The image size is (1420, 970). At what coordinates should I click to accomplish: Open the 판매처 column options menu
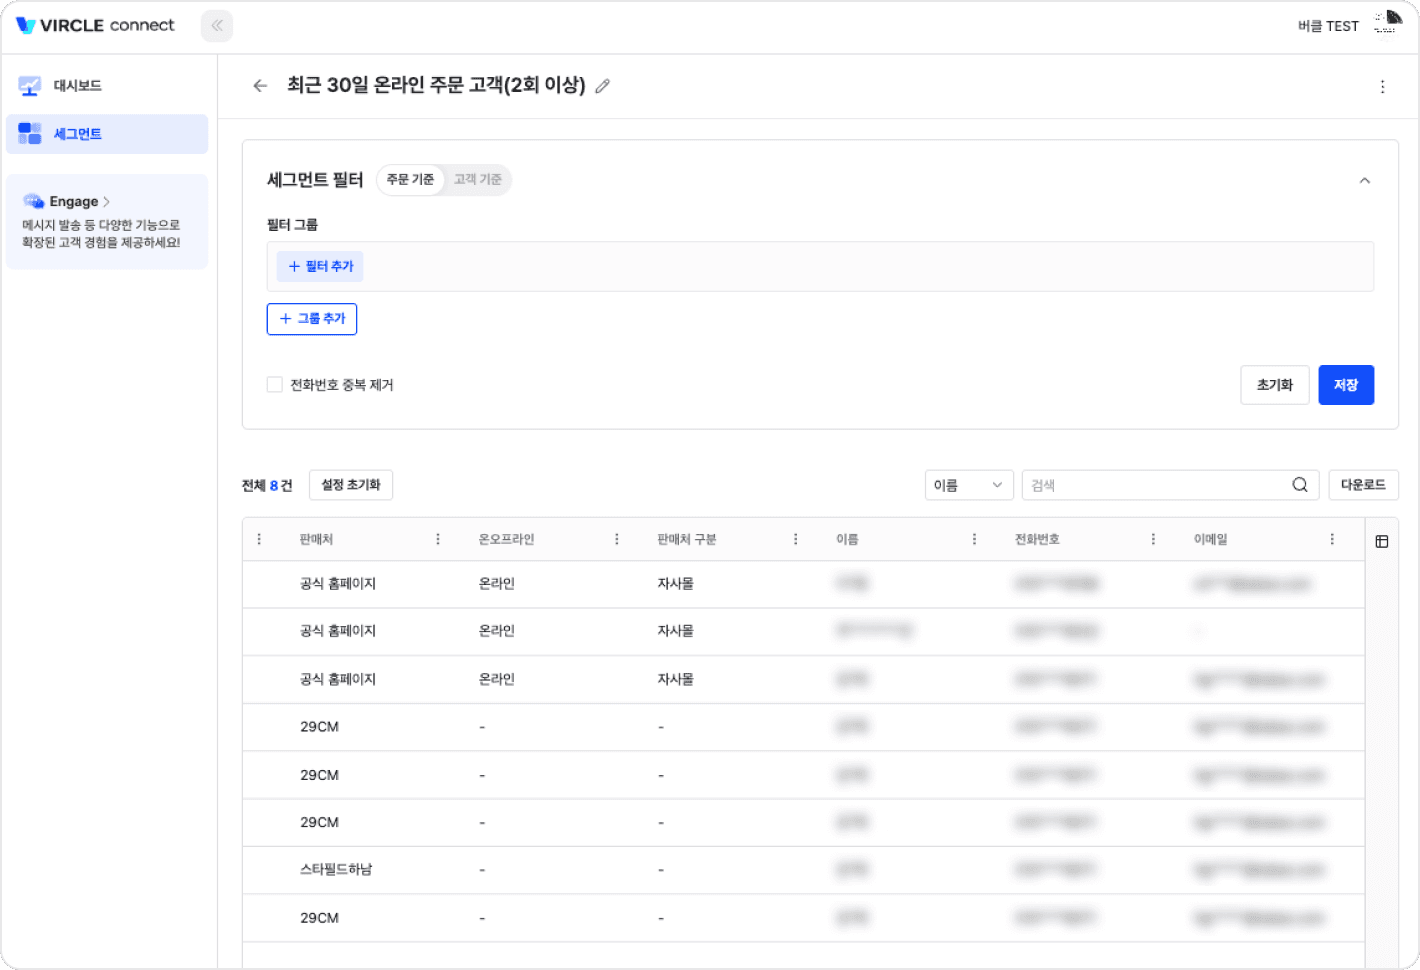click(437, 538)
